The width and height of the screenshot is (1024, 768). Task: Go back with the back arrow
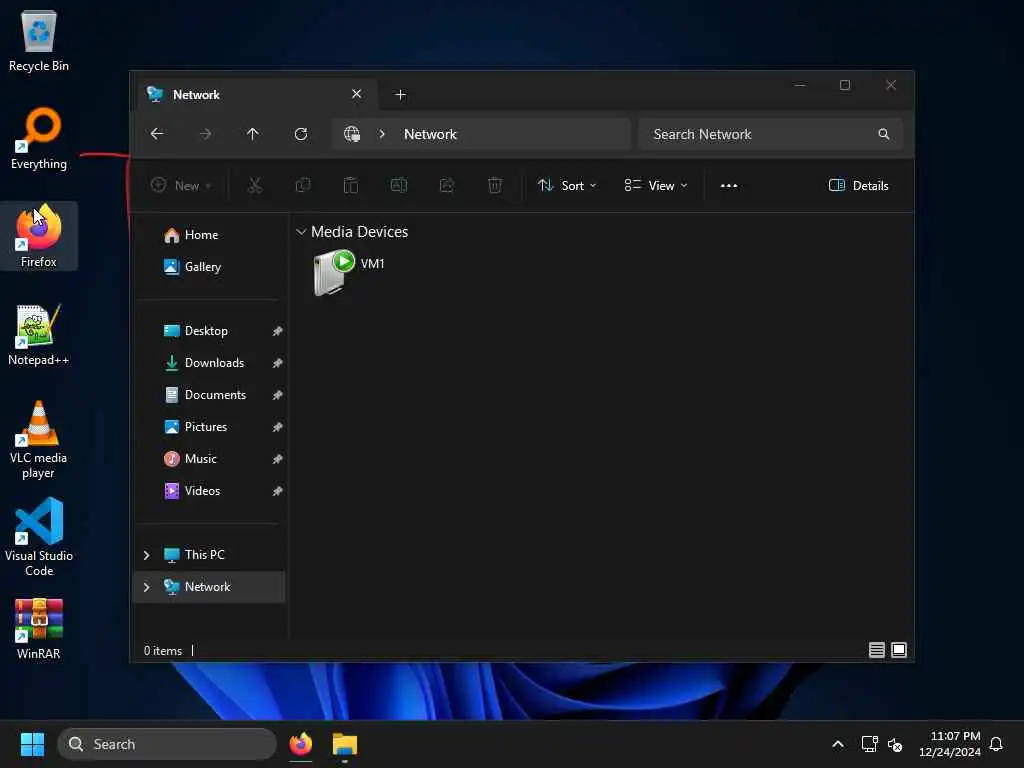pyautogui.click(x=157, y=134)
